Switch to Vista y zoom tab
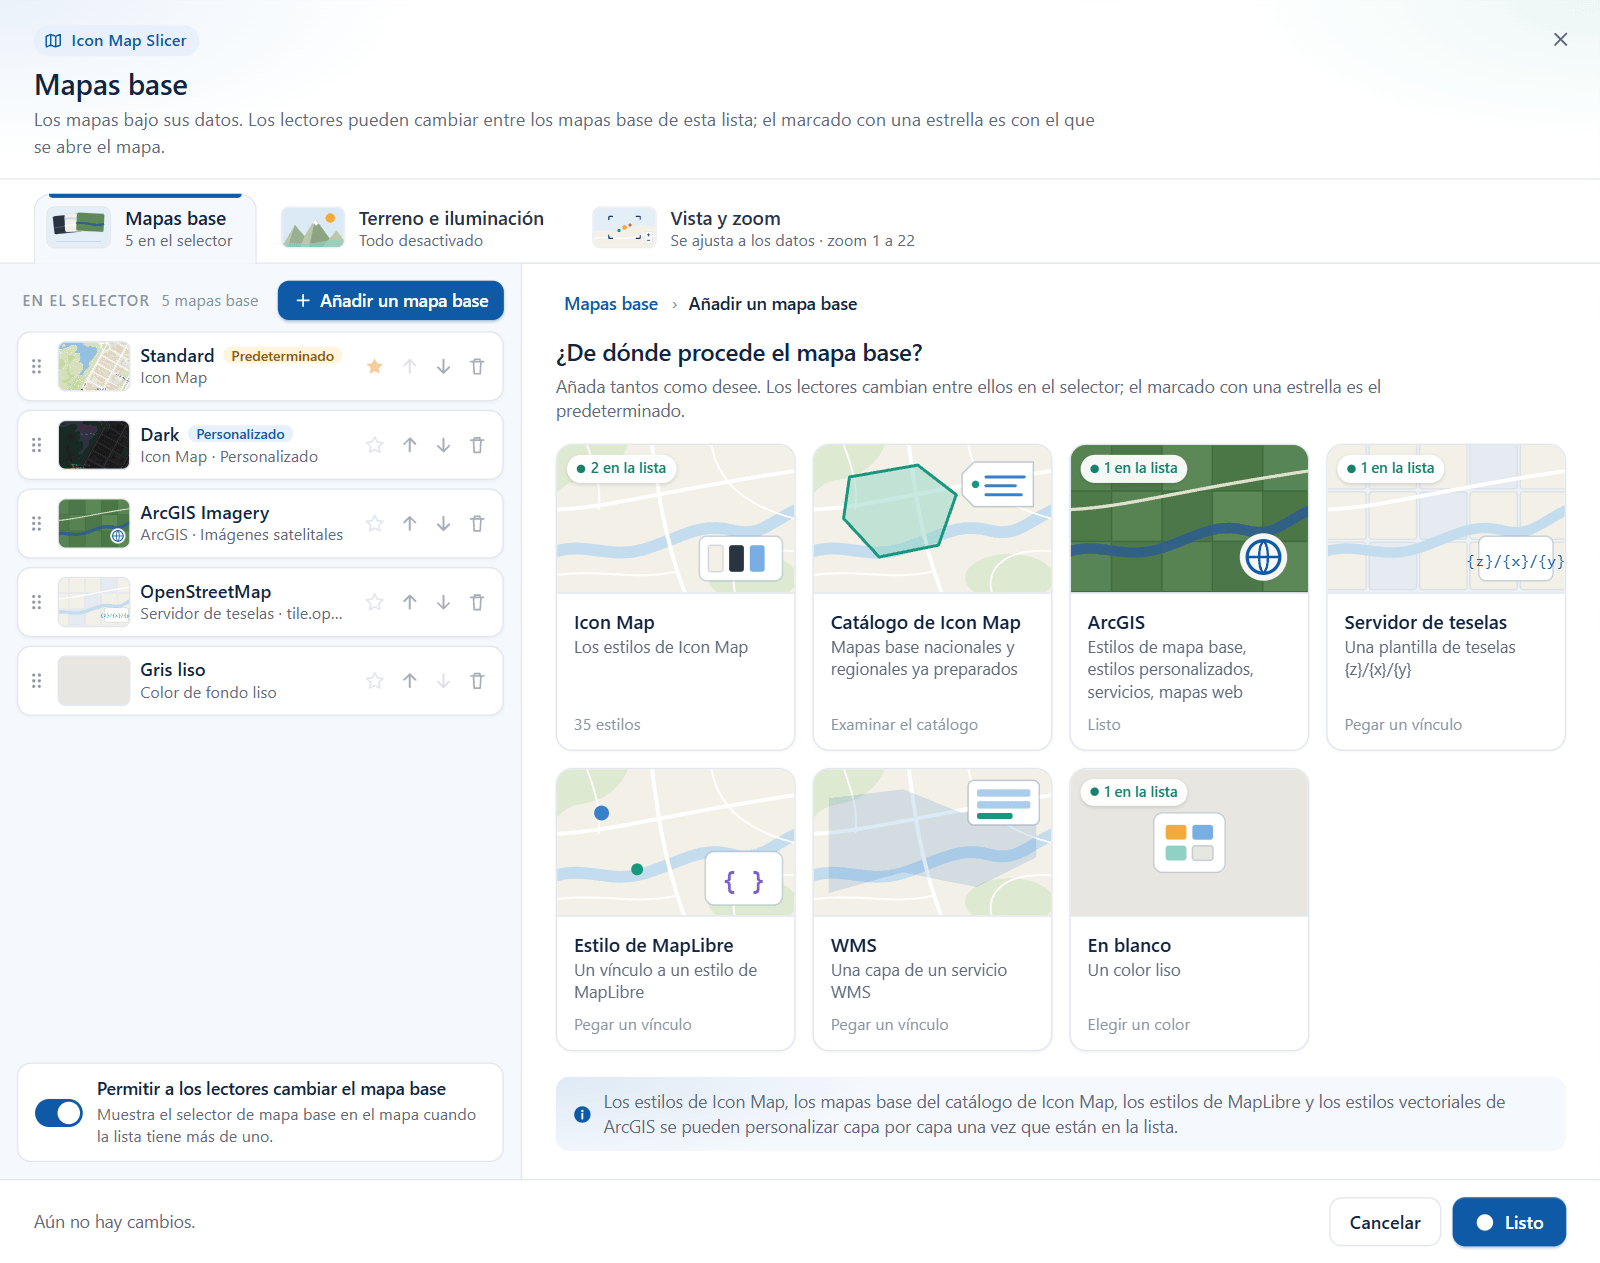The height and width of the screenshot is (1263, 1600). [754, 229]
